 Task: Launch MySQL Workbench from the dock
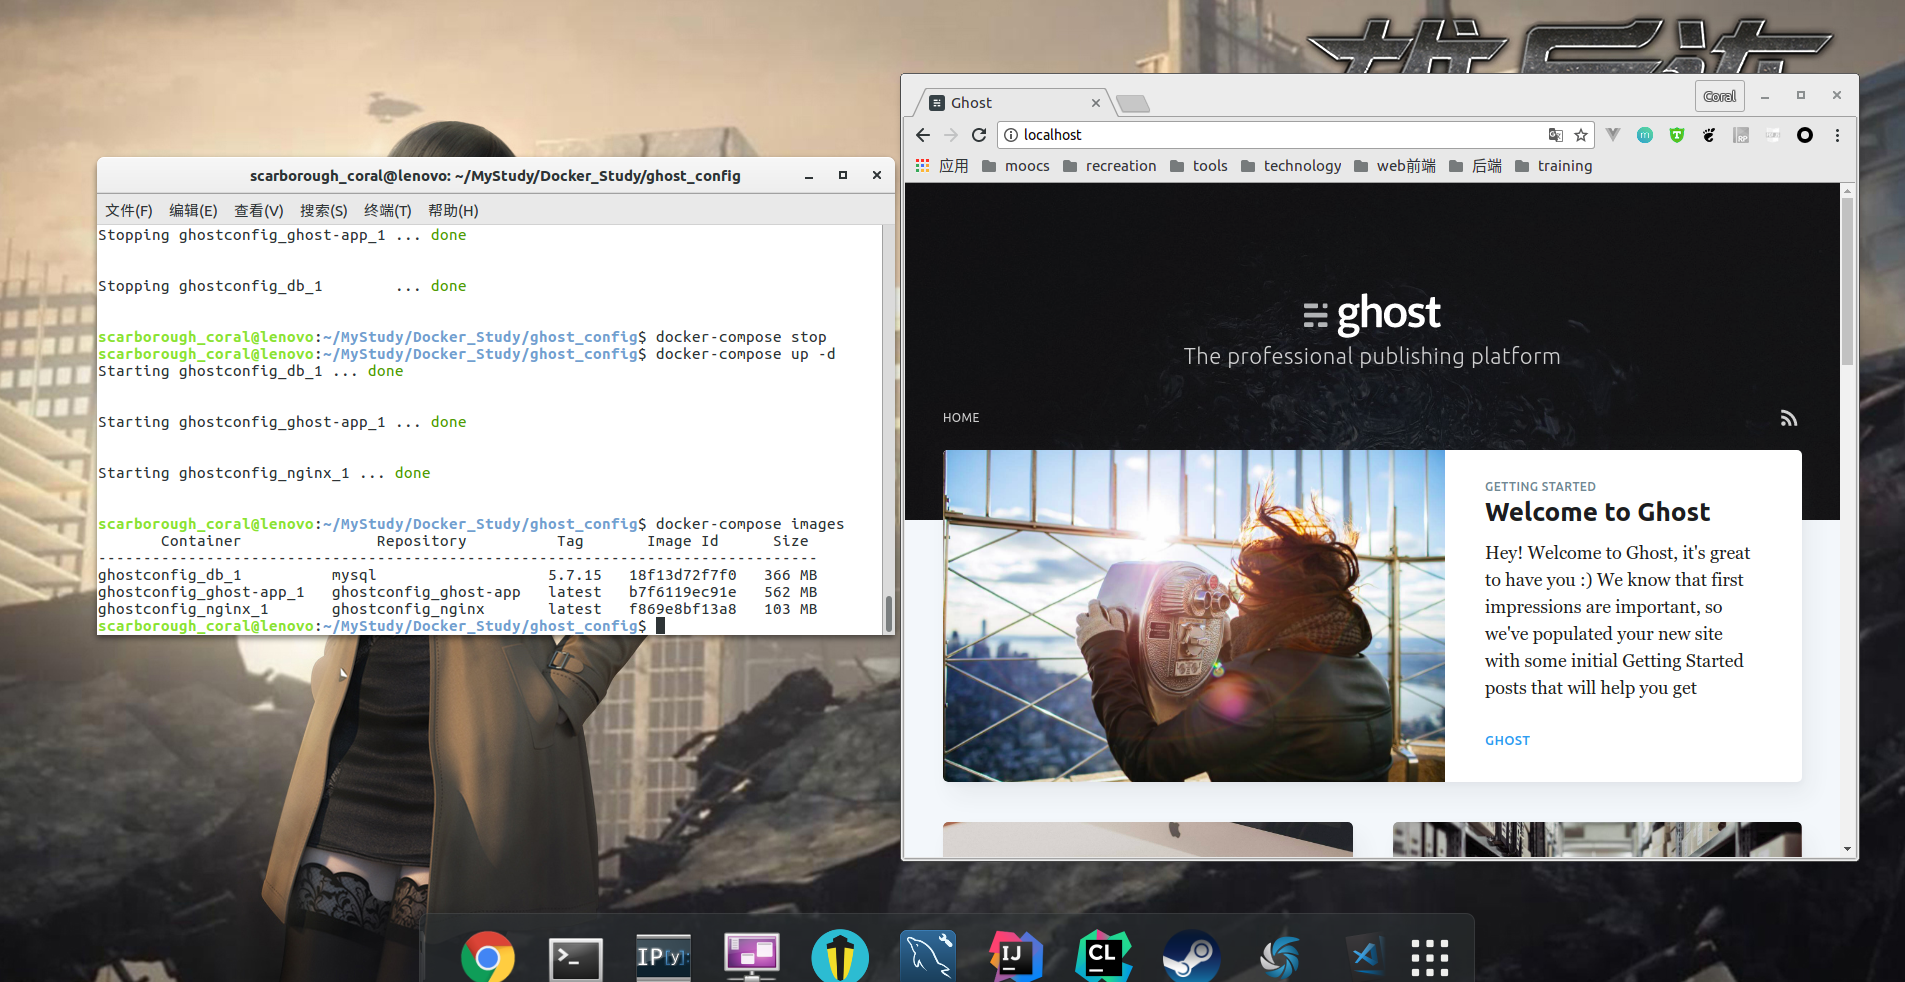(927, 956)
